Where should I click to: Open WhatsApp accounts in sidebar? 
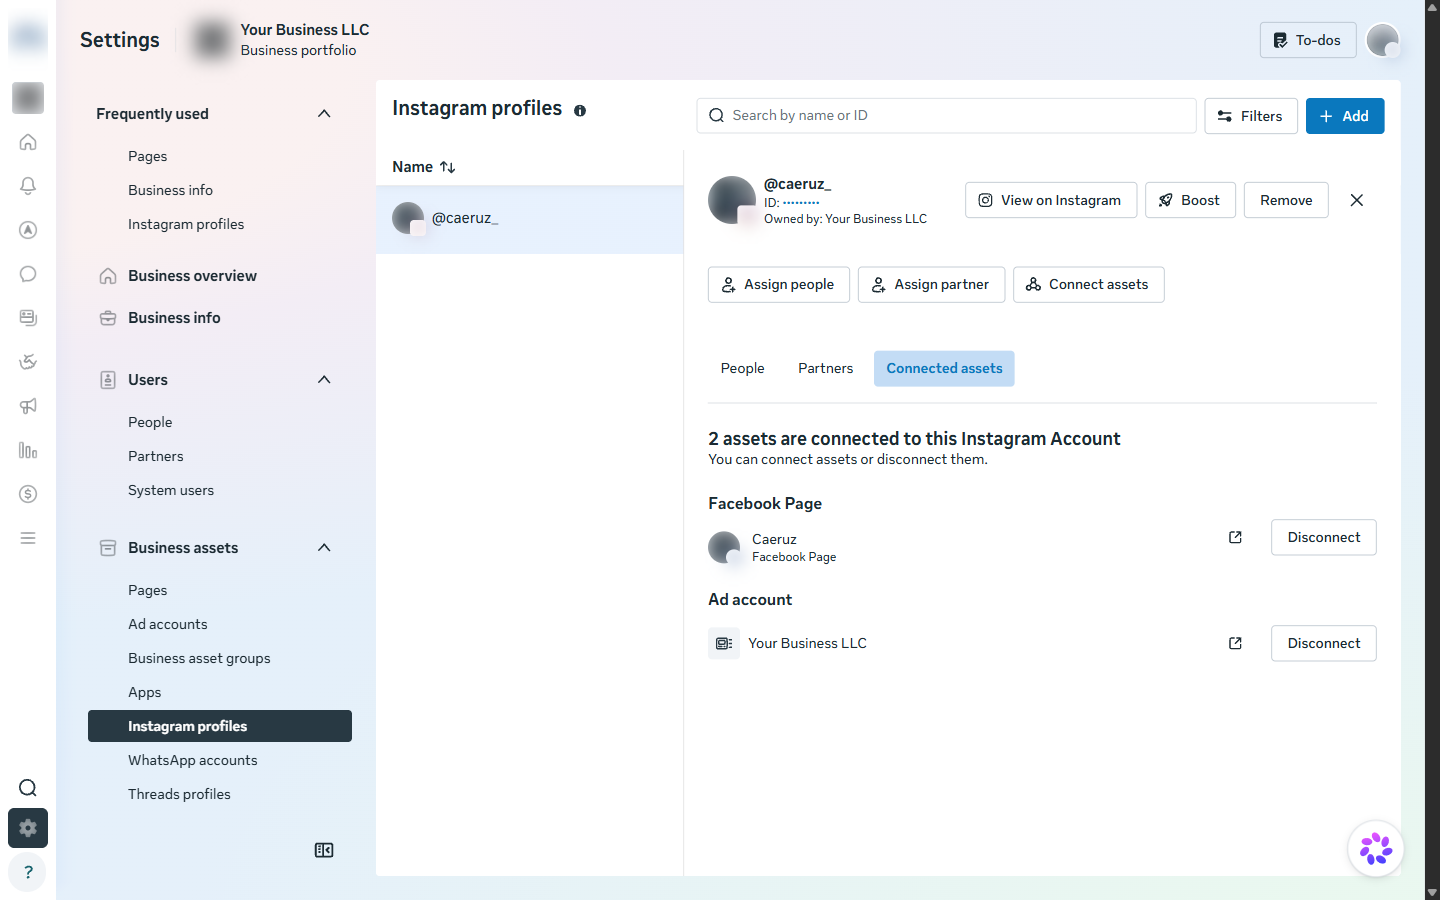pos(193,760)
